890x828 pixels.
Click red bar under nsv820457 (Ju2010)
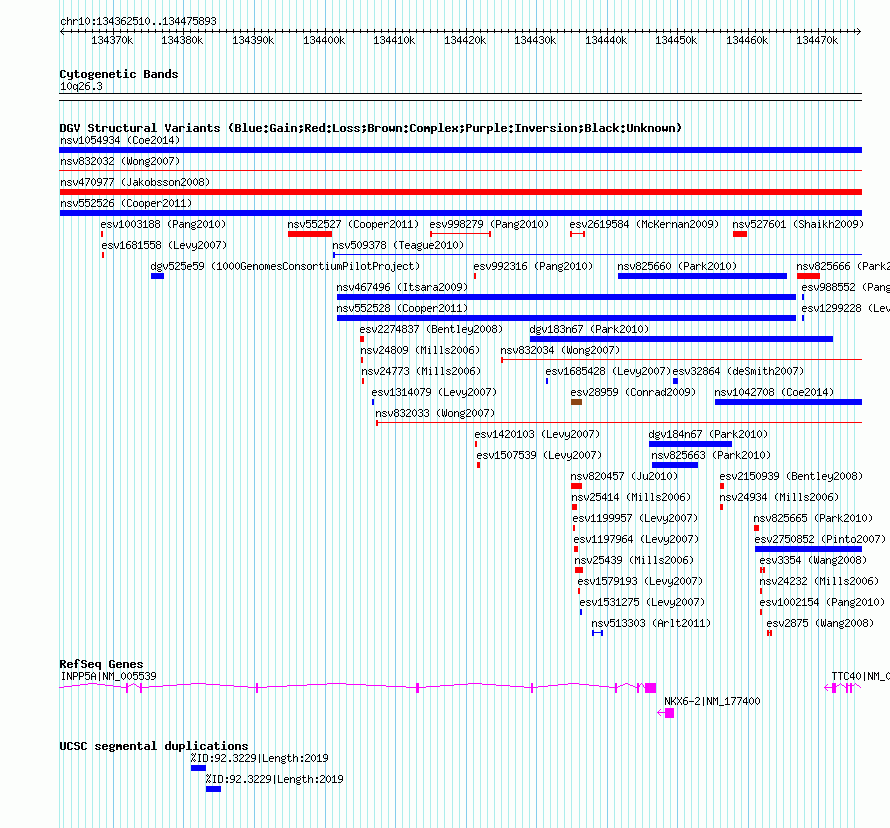(576, 486)
